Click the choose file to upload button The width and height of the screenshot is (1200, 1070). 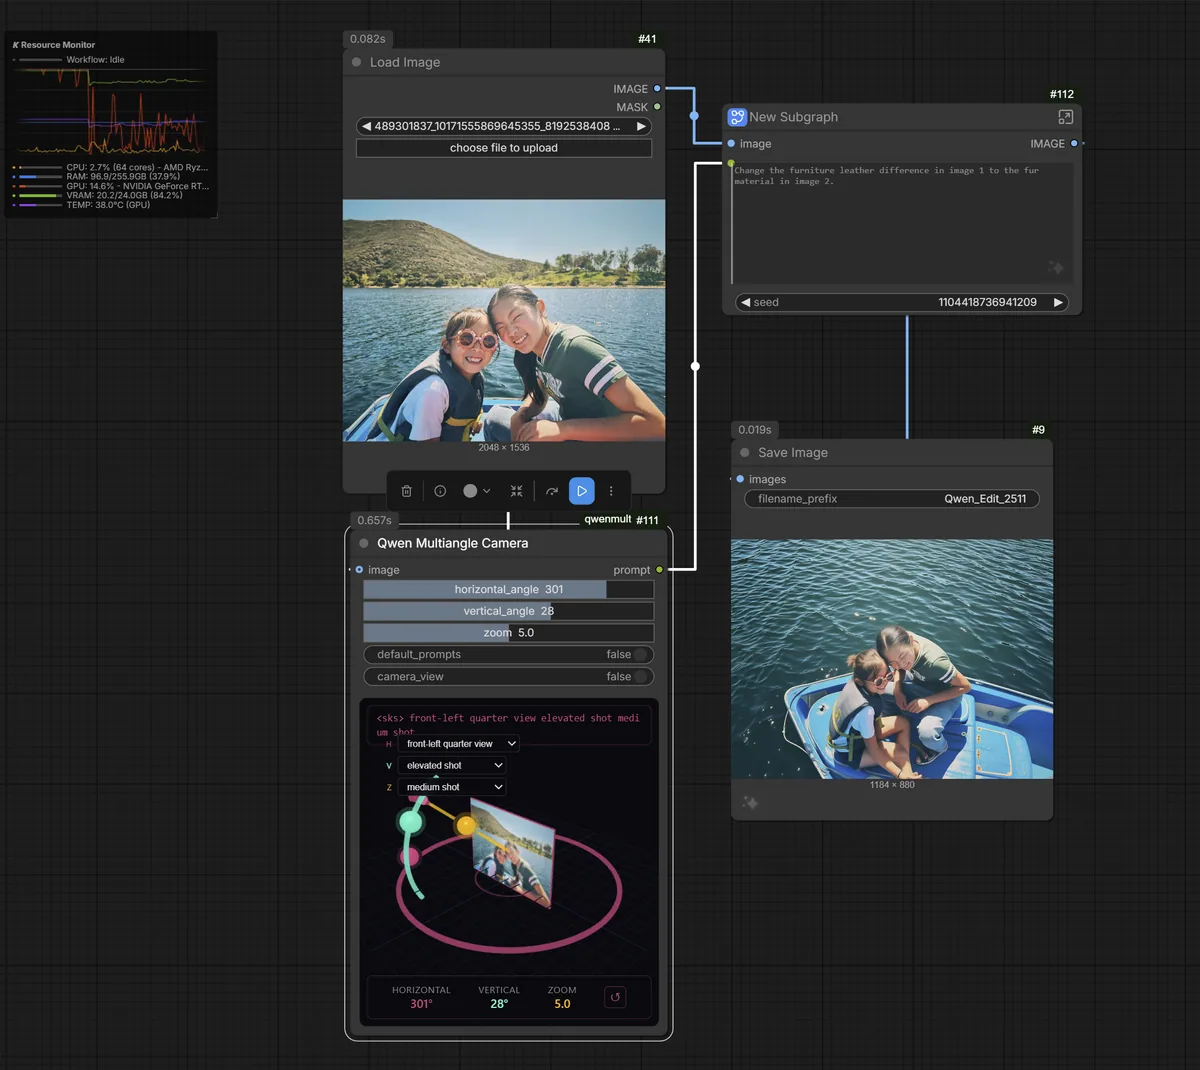504,148
